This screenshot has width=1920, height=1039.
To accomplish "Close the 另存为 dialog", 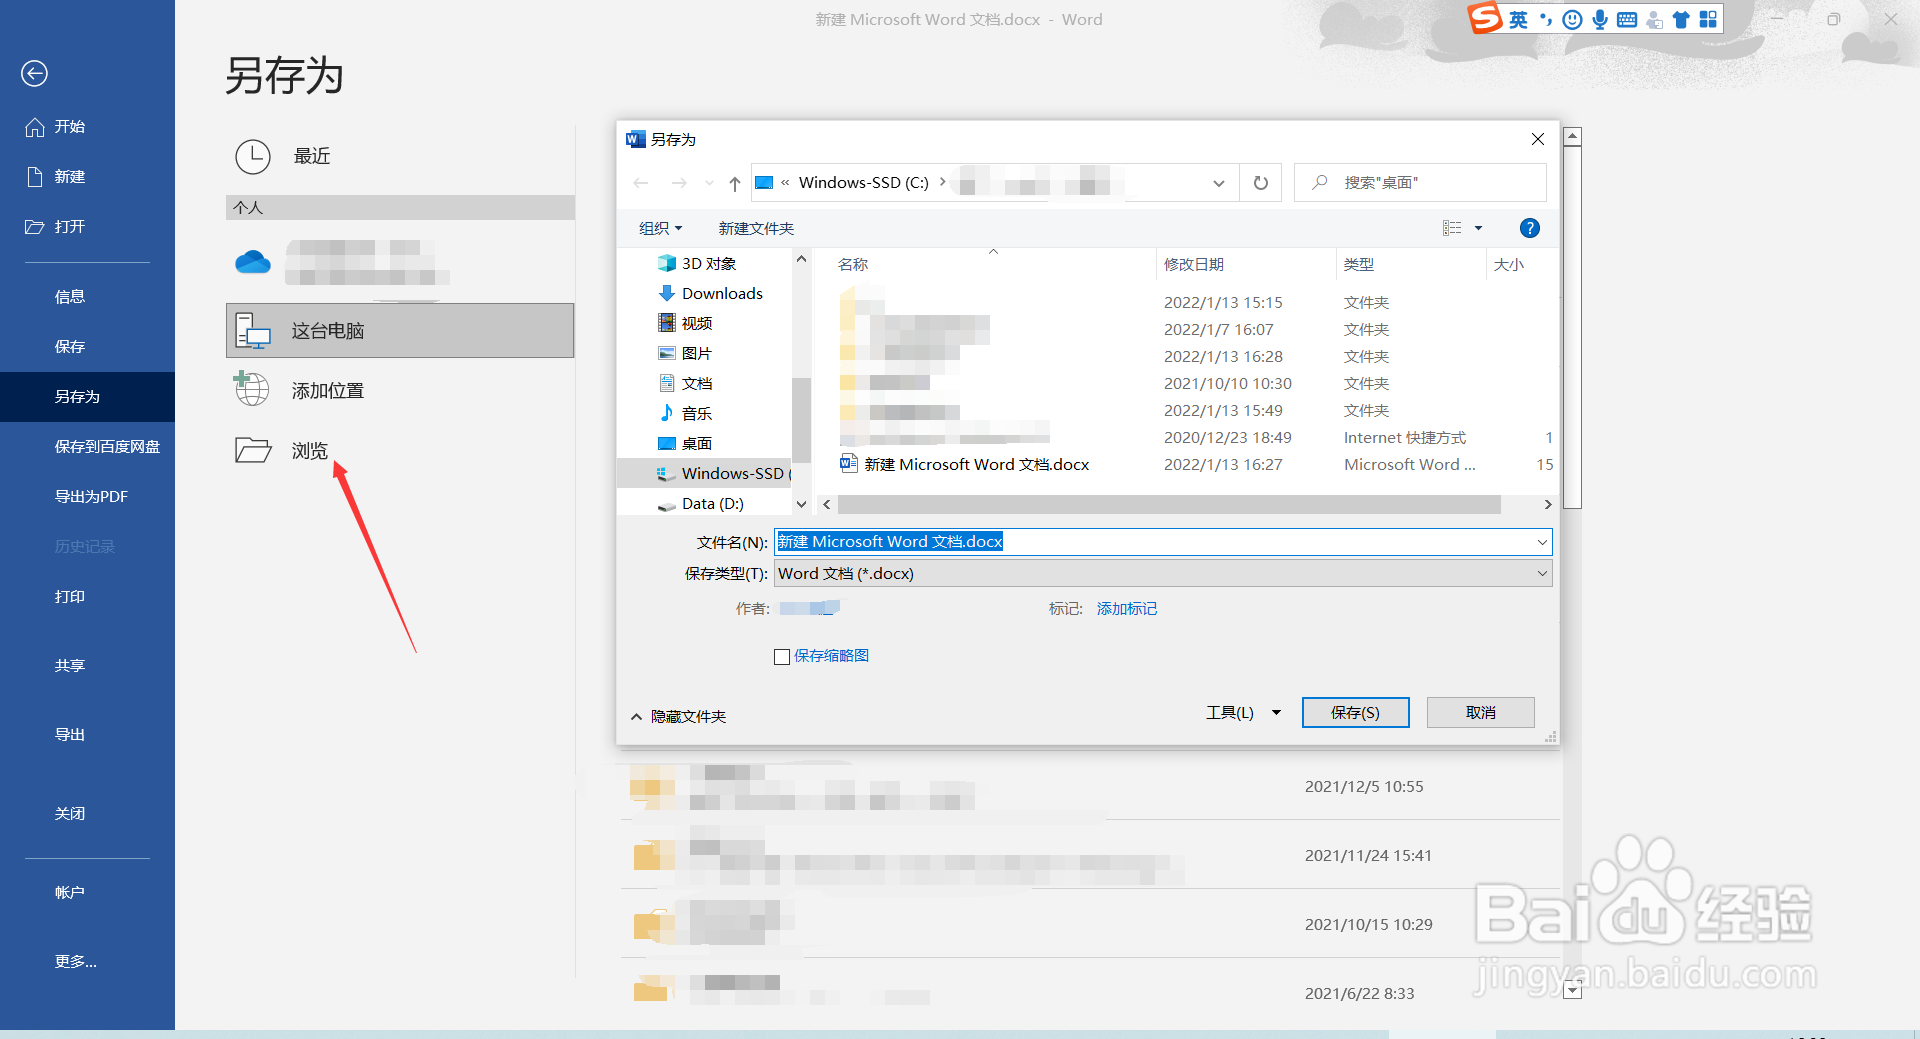I will click(x=1538, y=139).
